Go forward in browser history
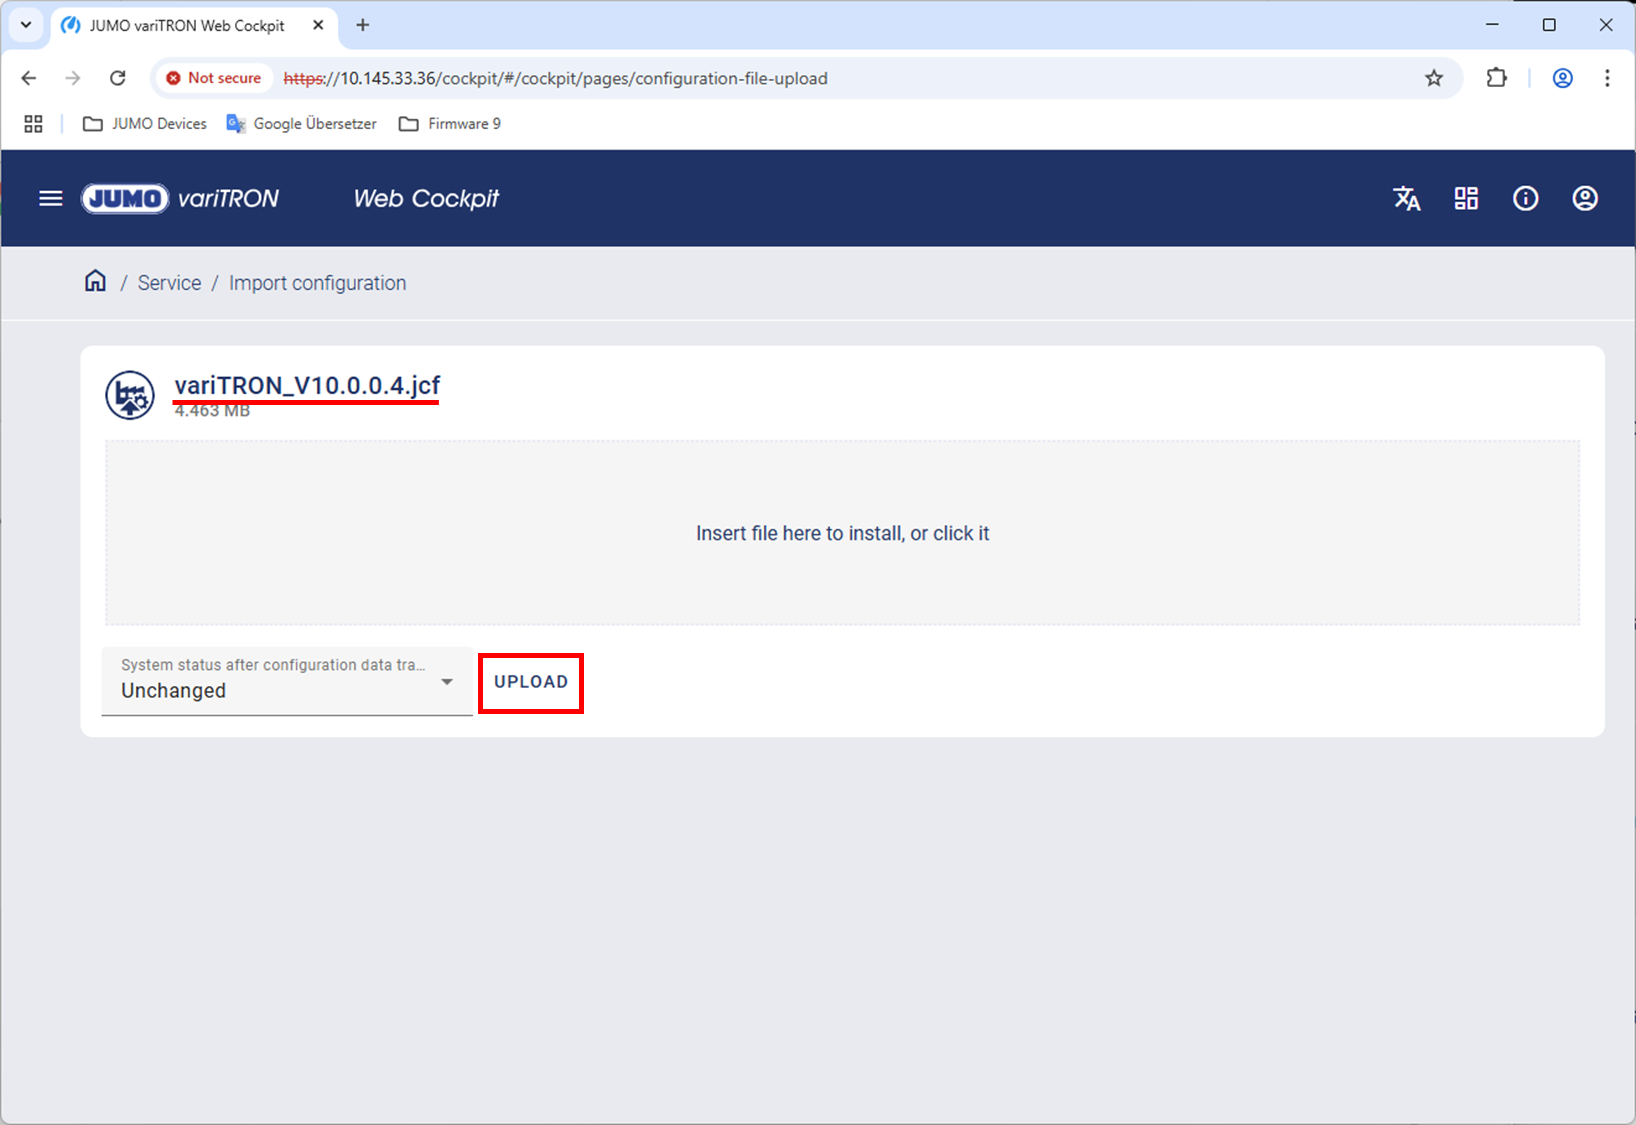 coord(73,78)
